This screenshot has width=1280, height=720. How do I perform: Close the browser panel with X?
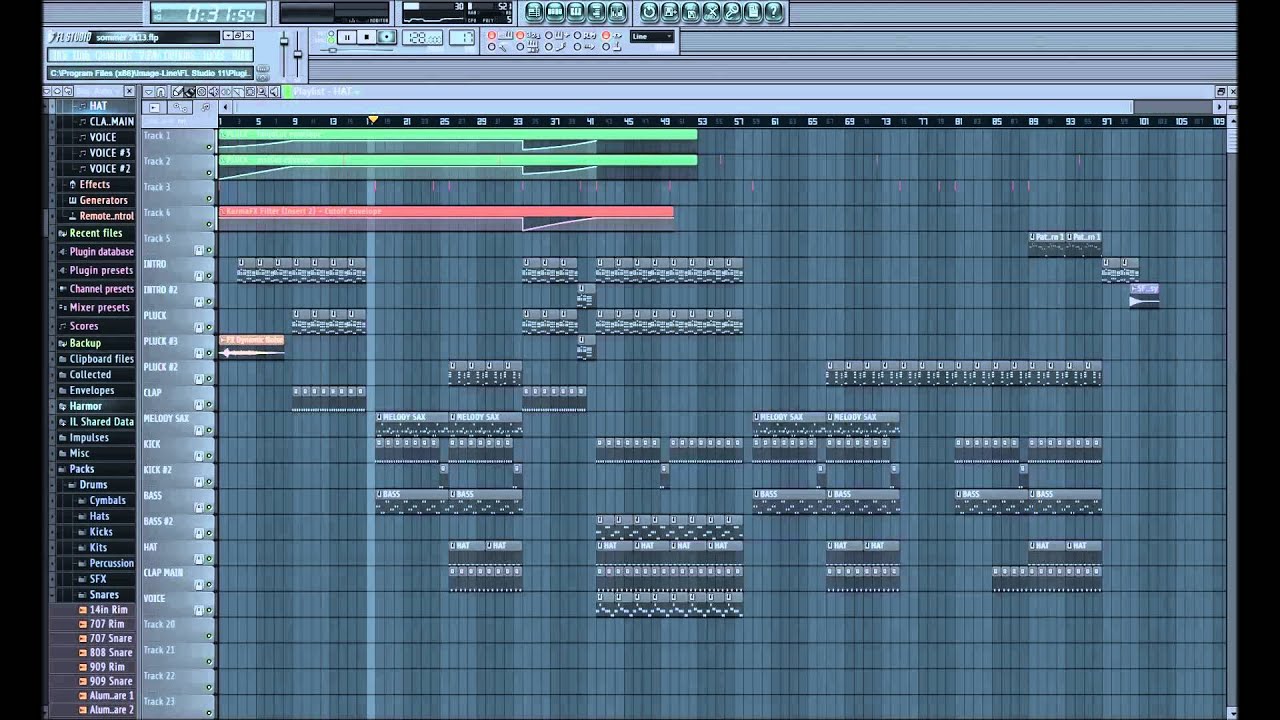[x=129, y=91]
